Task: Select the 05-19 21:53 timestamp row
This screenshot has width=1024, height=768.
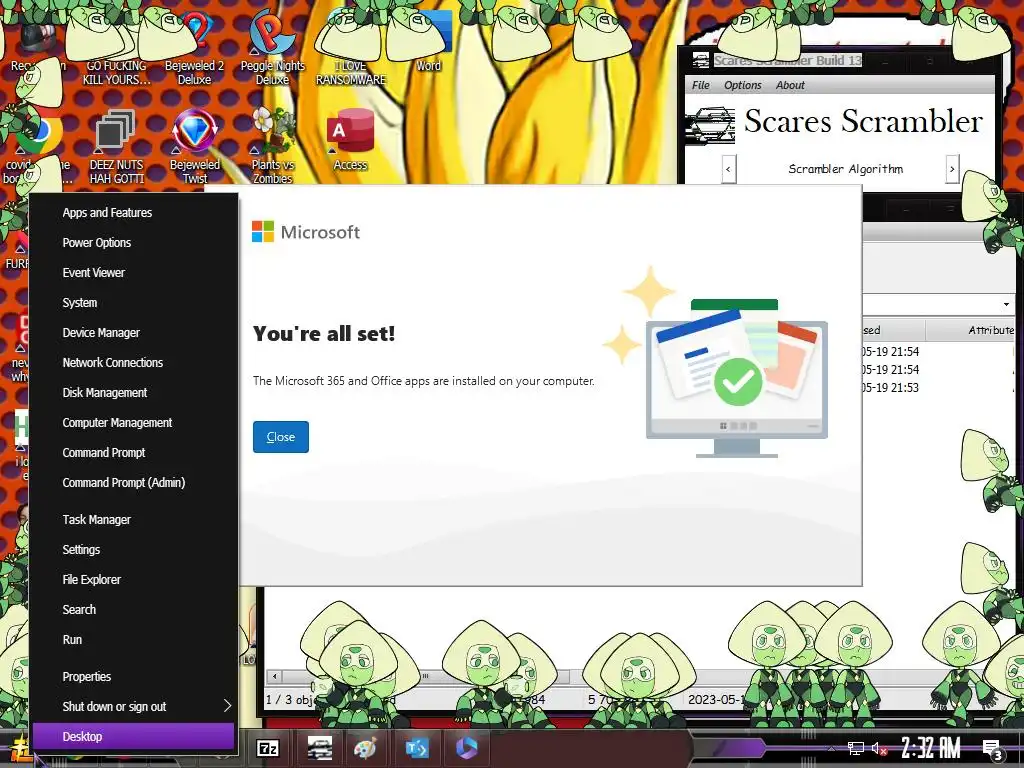Action: click(889, 388)
